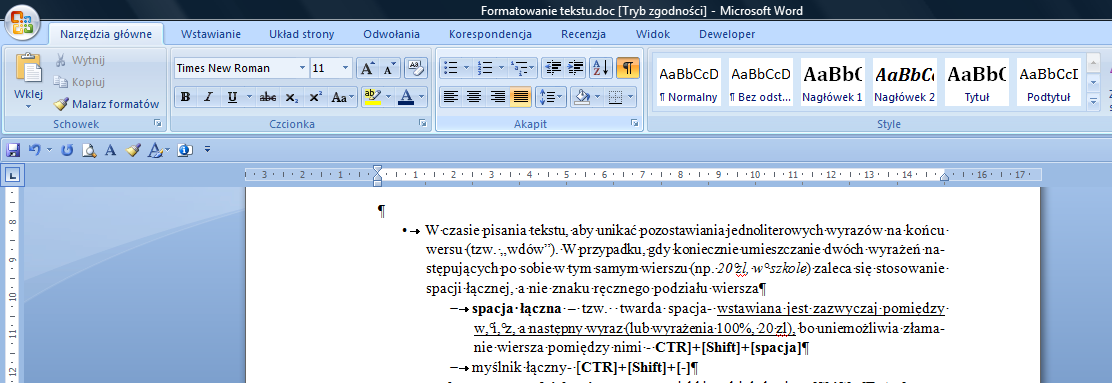This screenshot has height=383, width=1112.
Task: Apply the Nagłówek 1 style
Action: 832,82
